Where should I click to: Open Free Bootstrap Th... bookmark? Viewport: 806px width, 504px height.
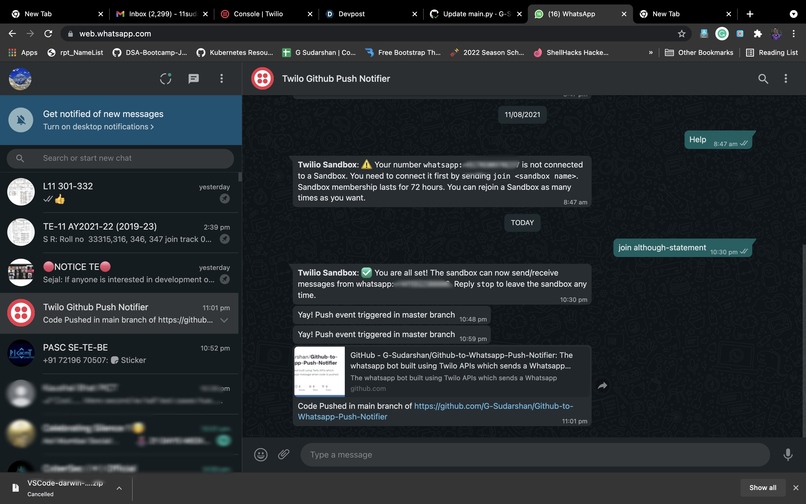pyautogui.click(x=402, y=52)
